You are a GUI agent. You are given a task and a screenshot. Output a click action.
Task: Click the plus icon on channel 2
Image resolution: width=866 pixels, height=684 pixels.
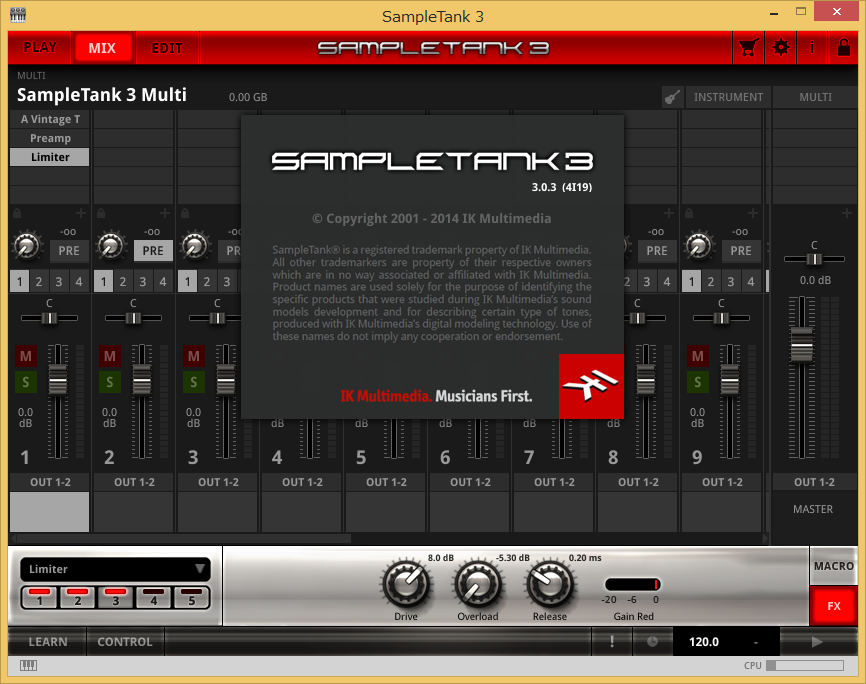[165, 213]
